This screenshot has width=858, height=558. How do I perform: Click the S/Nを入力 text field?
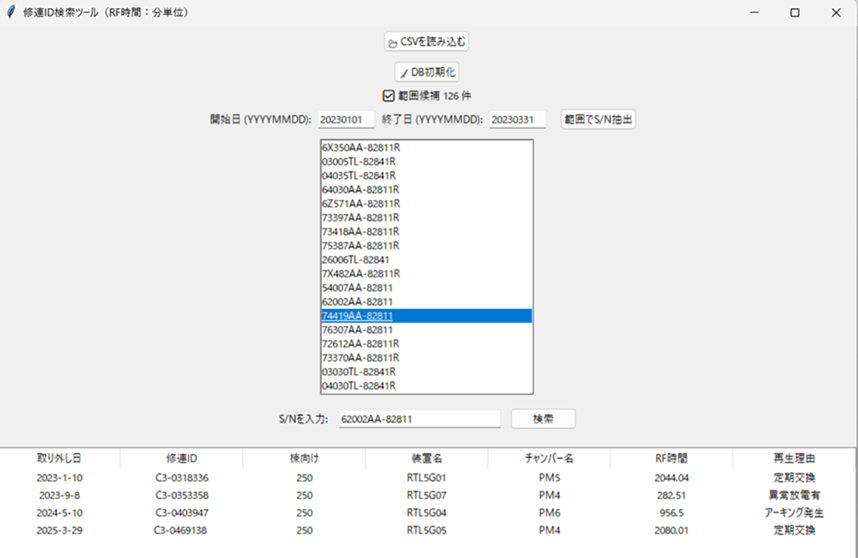[x=419, y=420]
